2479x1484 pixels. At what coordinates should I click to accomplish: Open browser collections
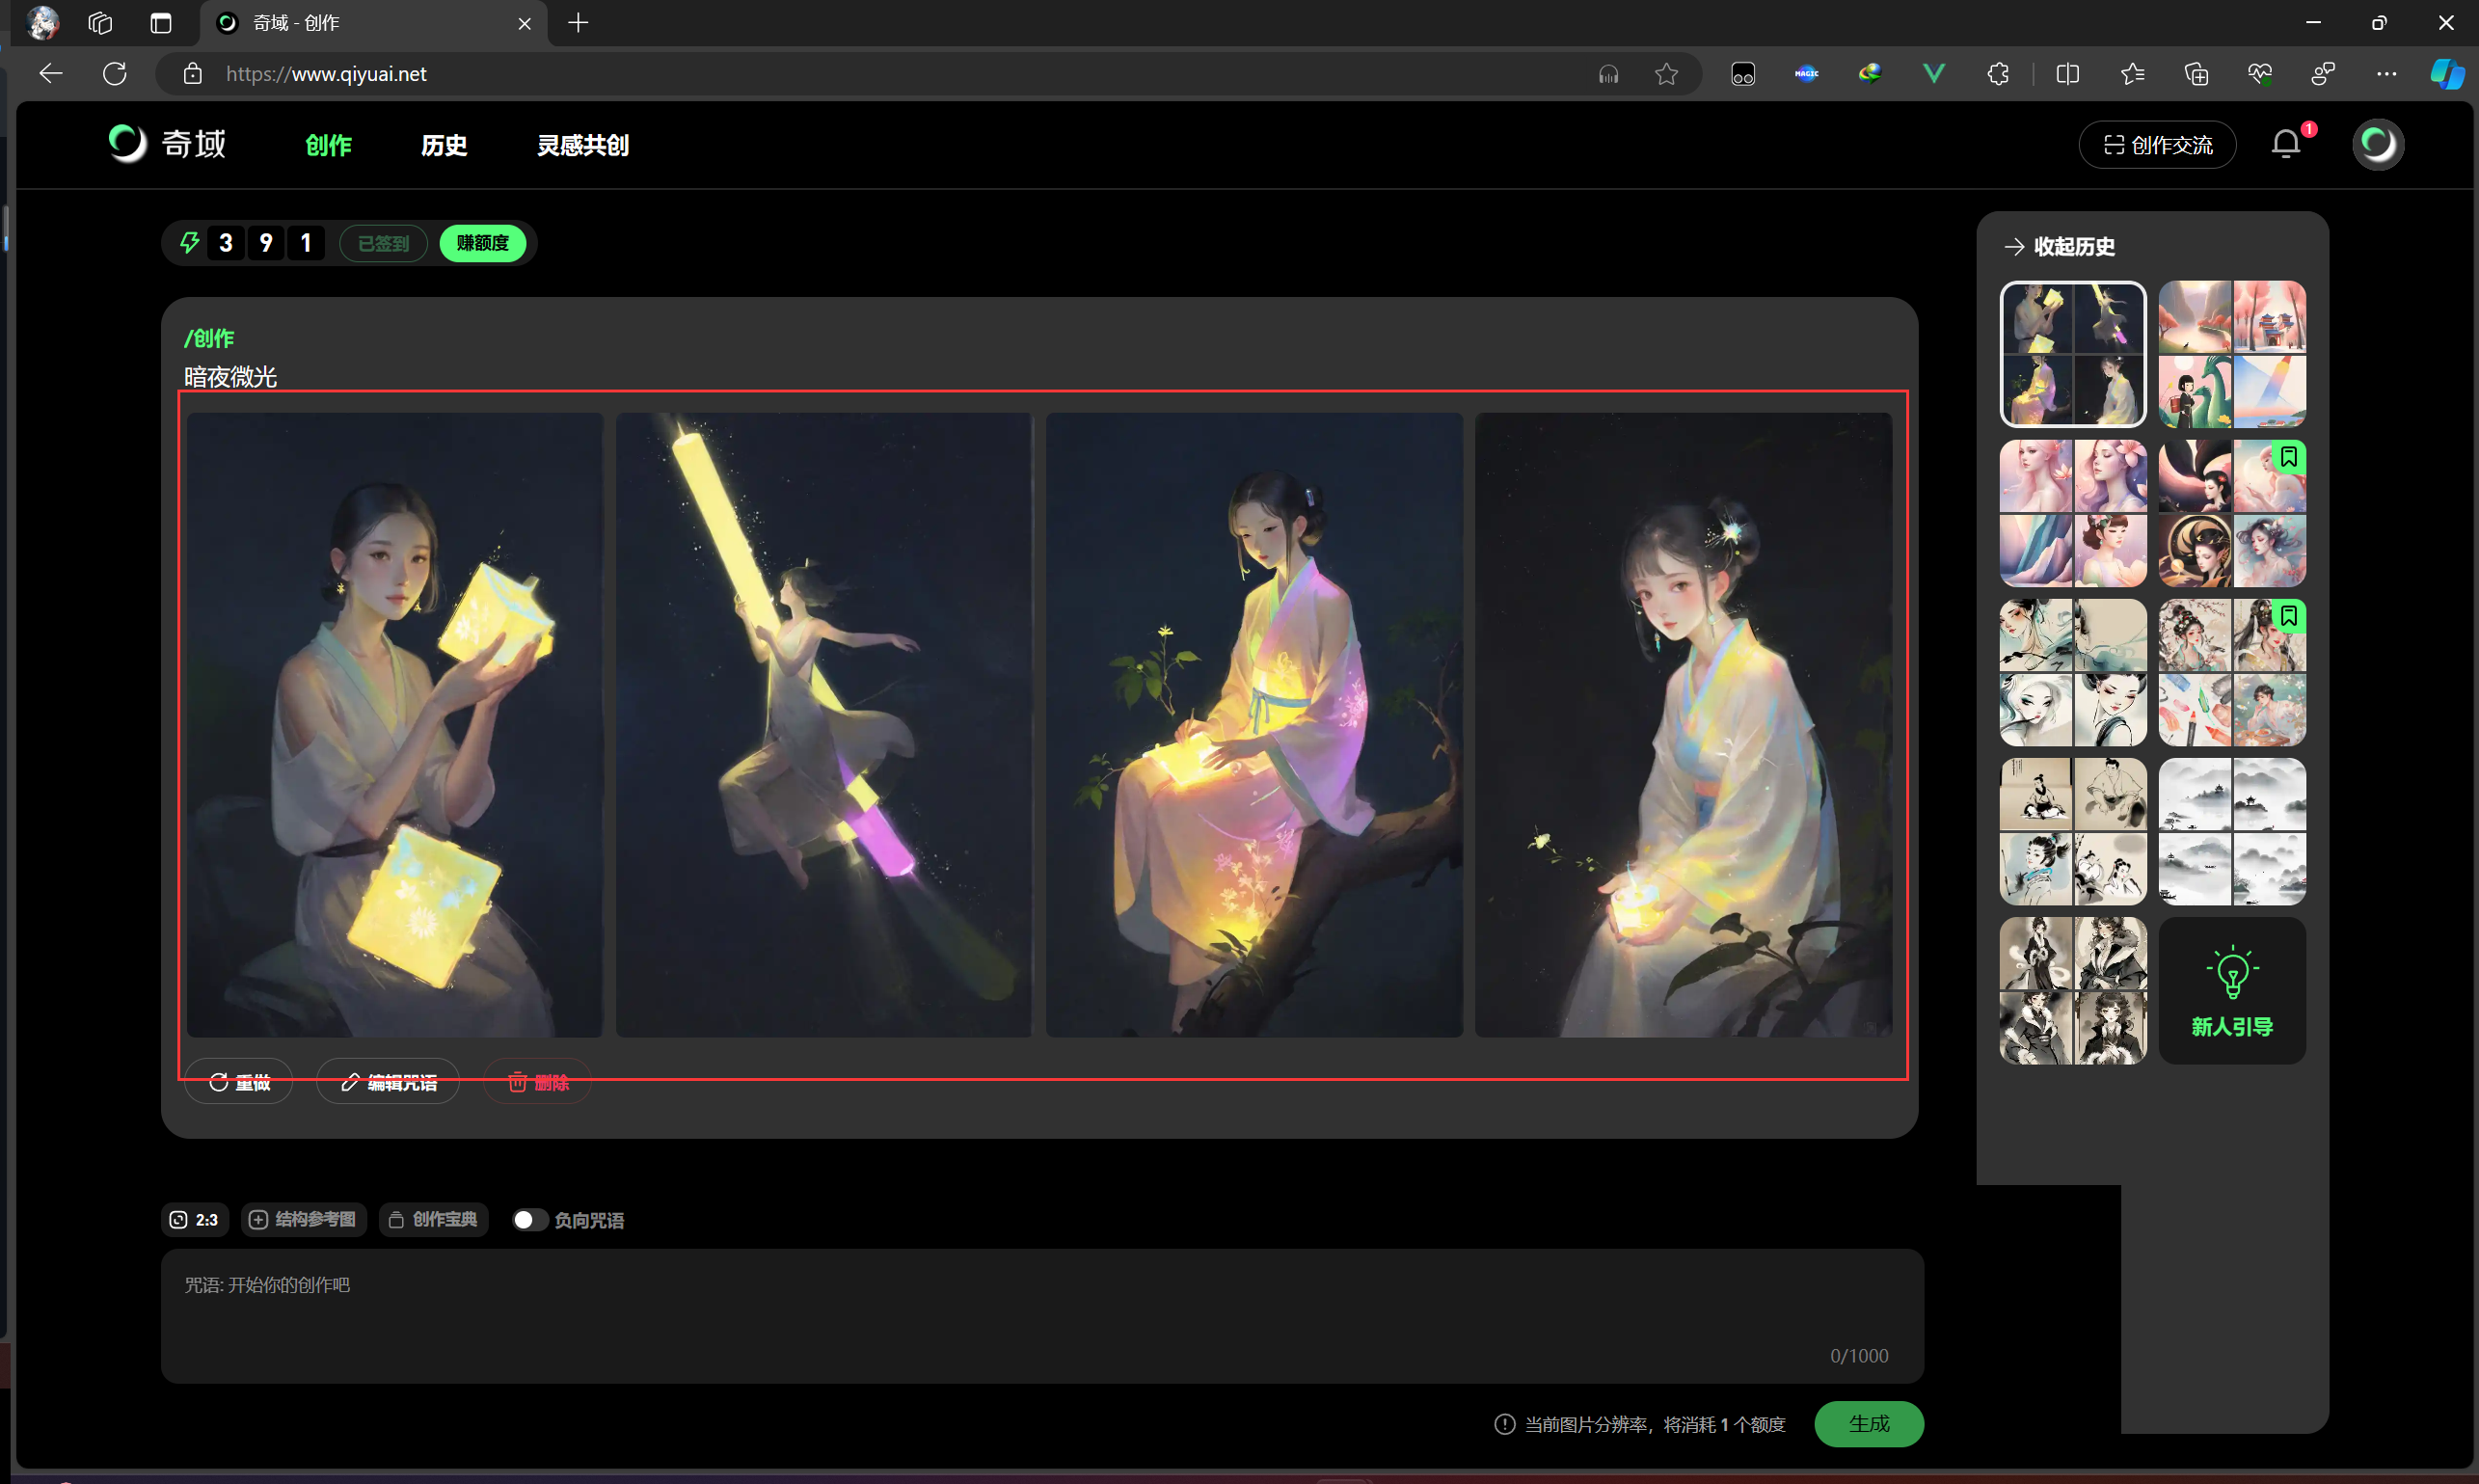click(2196, 74)
